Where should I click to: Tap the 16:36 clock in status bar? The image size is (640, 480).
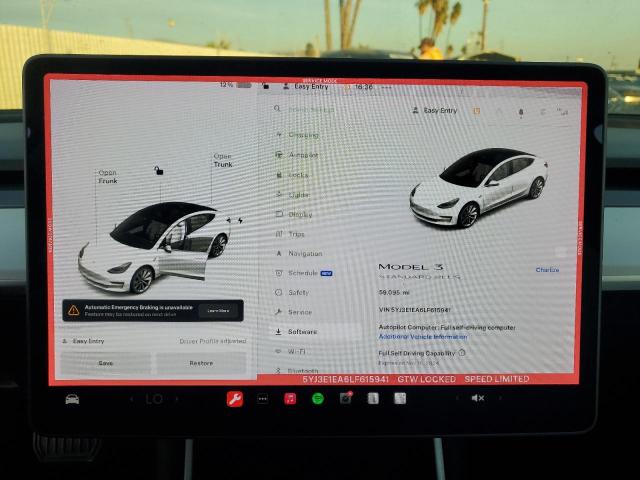tap(364, 87)
